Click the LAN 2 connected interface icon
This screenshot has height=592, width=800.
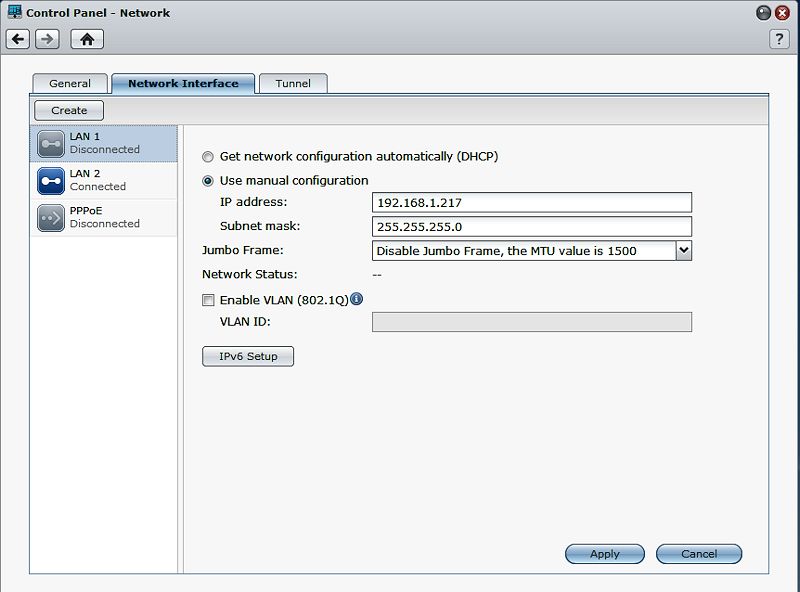[x=51, y=181]
